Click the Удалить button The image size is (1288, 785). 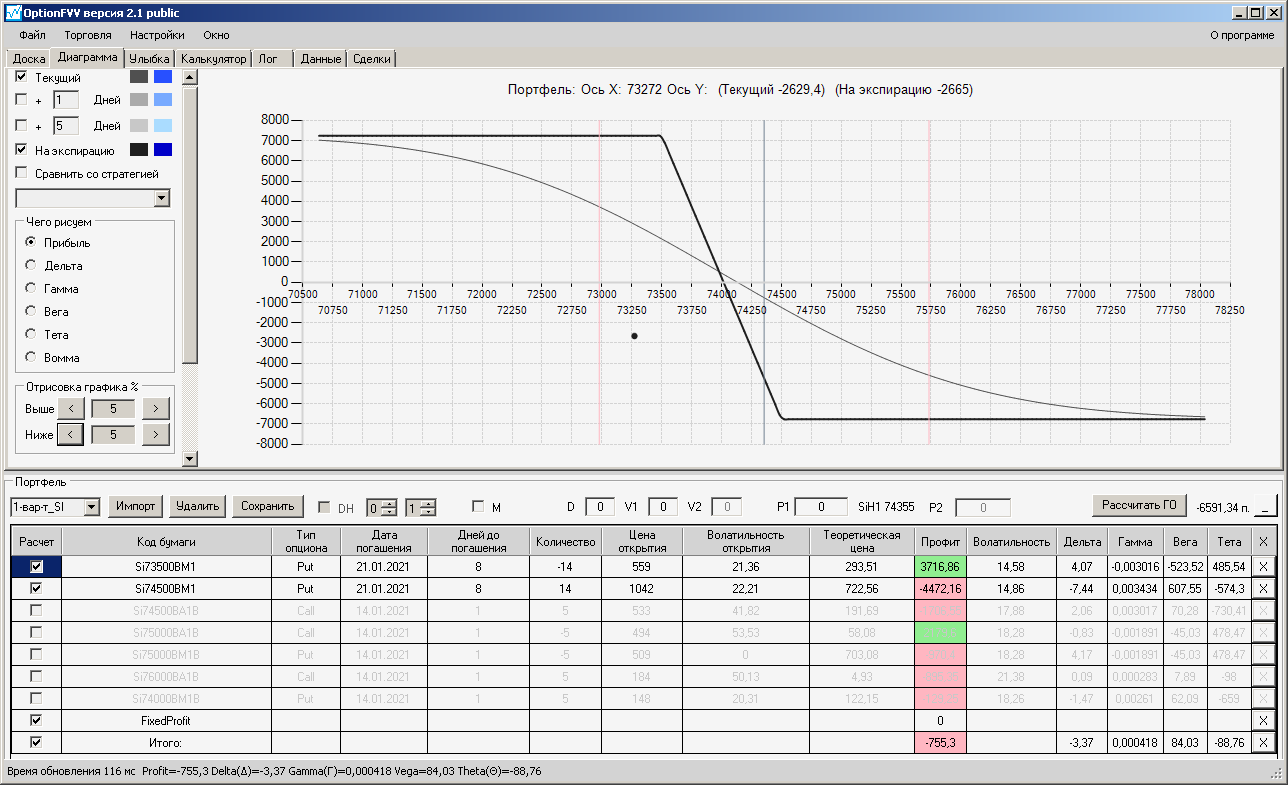click(198, 506)
